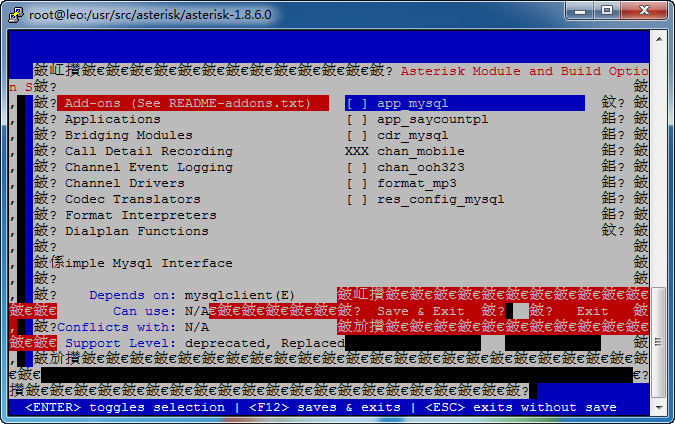This screenshot has width=675, height=424.
Task: Minimize the PuTTY window
Action: [x=580, y=10]
